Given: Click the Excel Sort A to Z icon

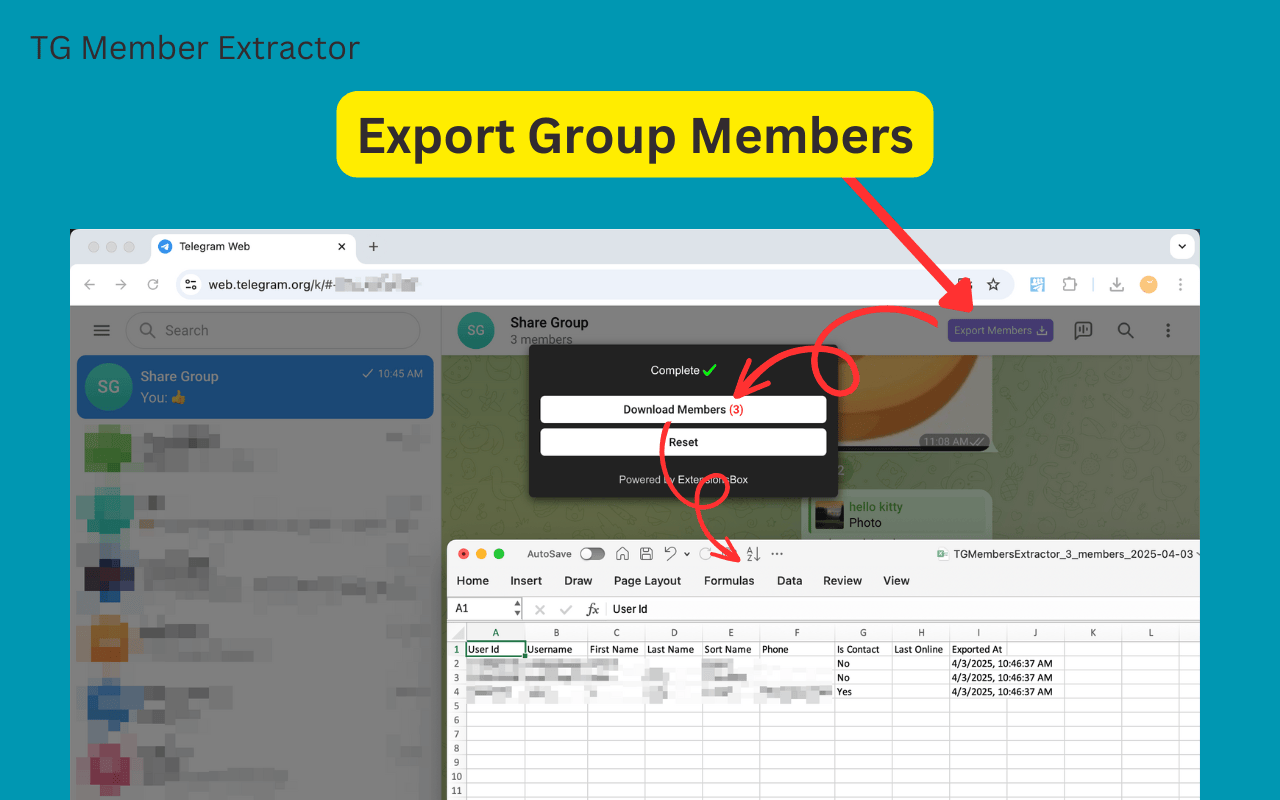Looking at the screenshot, I should [x=754, y=554].
